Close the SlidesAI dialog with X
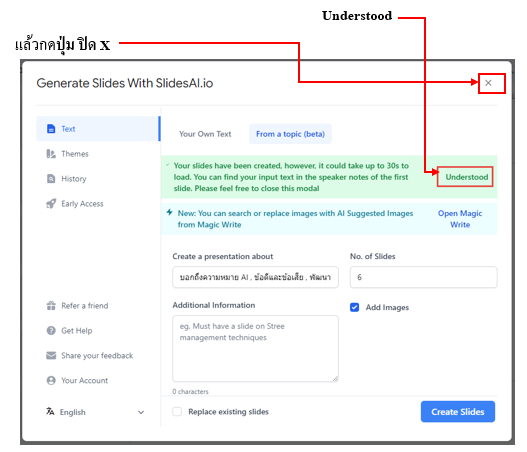 (x=488, y=83)
